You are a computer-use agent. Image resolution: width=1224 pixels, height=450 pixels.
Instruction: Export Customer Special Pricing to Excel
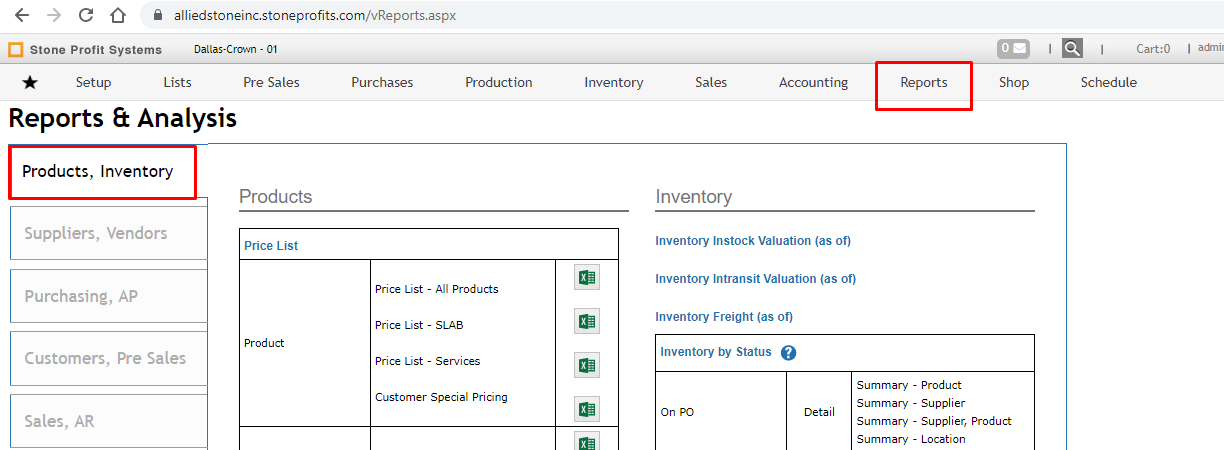587,408
